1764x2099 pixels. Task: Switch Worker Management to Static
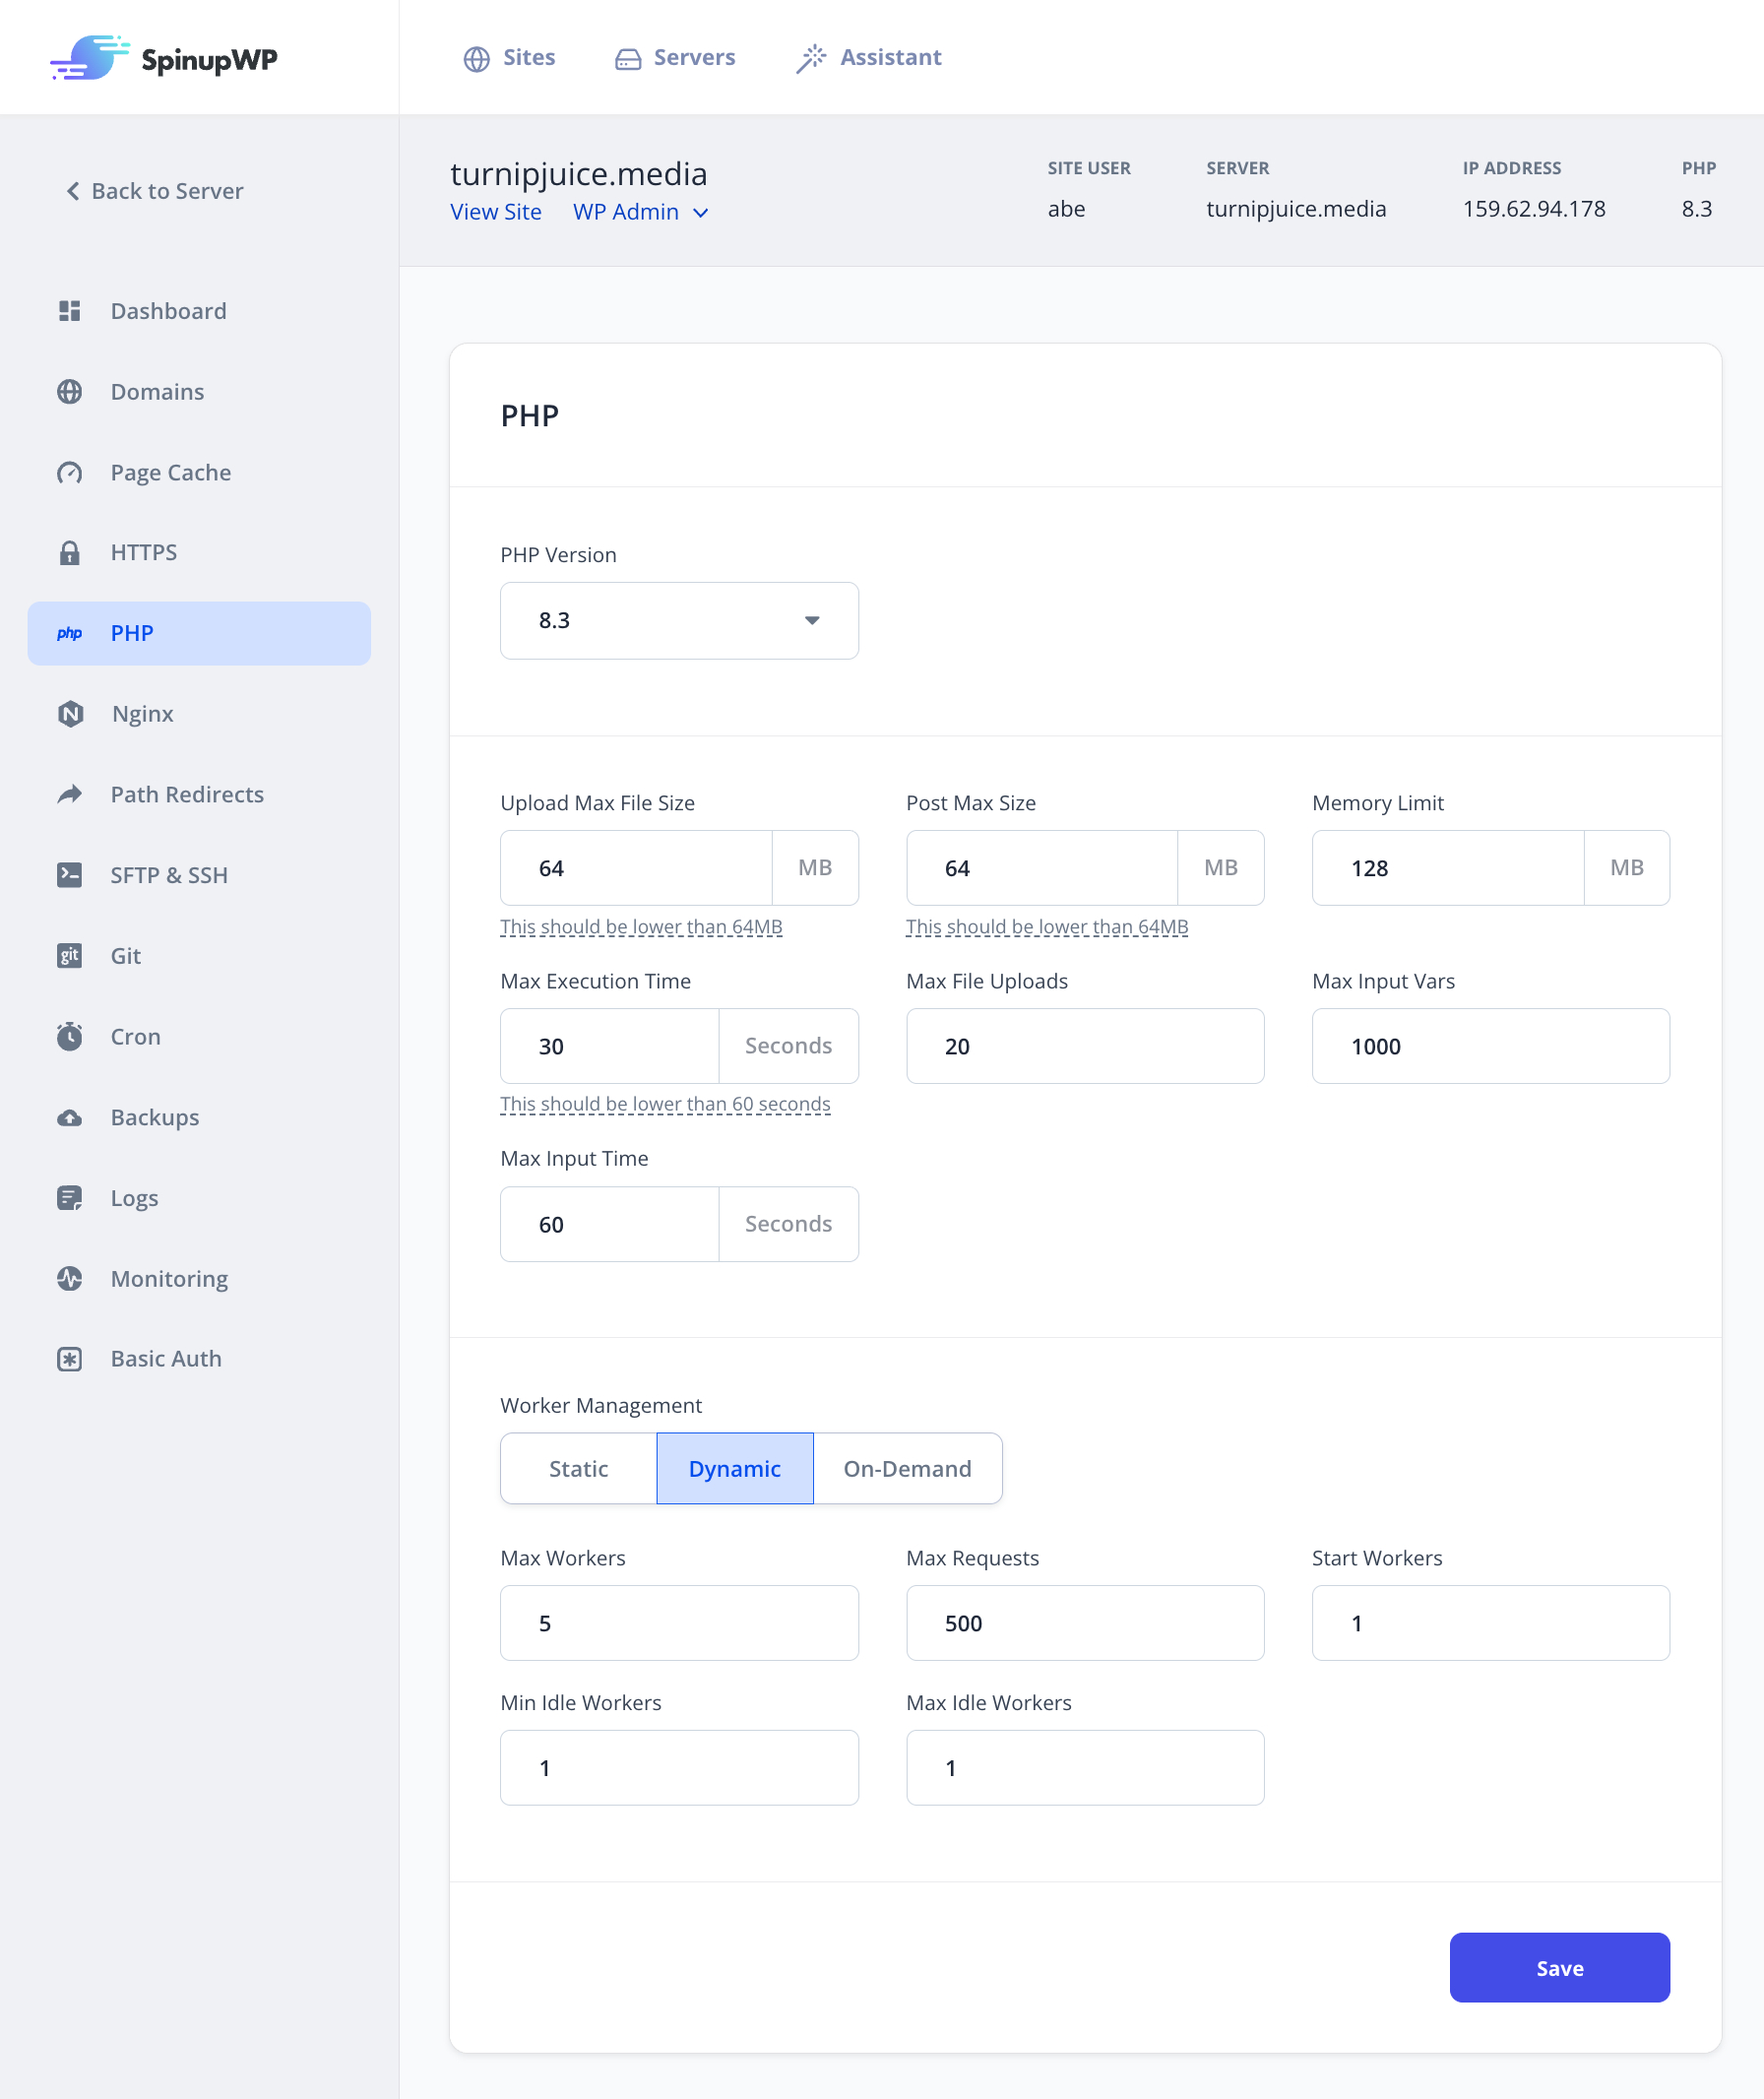(578, 1468)
